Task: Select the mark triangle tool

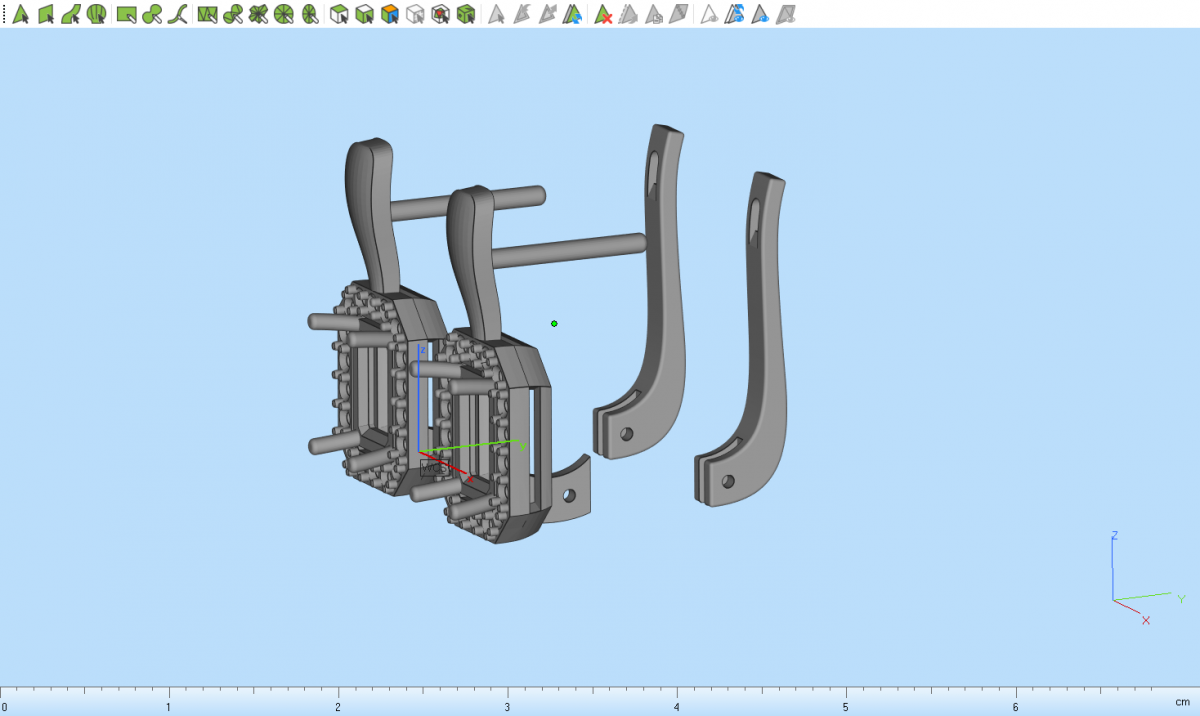Action: click(19, 15)
